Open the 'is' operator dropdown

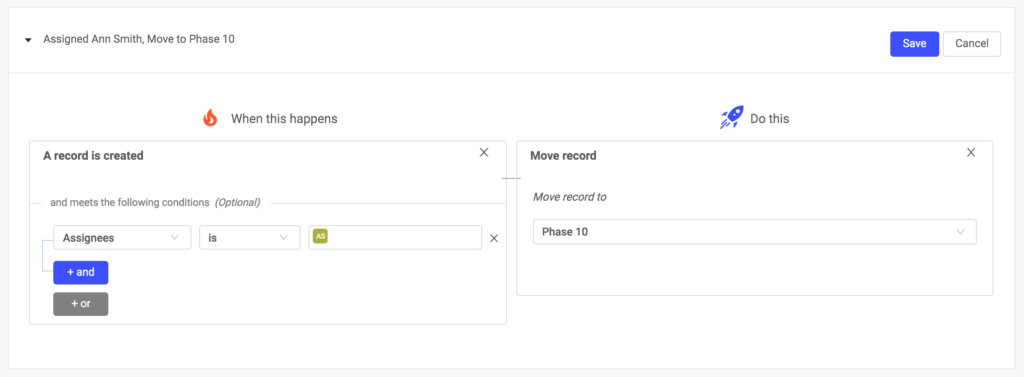click(x=249, y=238)
